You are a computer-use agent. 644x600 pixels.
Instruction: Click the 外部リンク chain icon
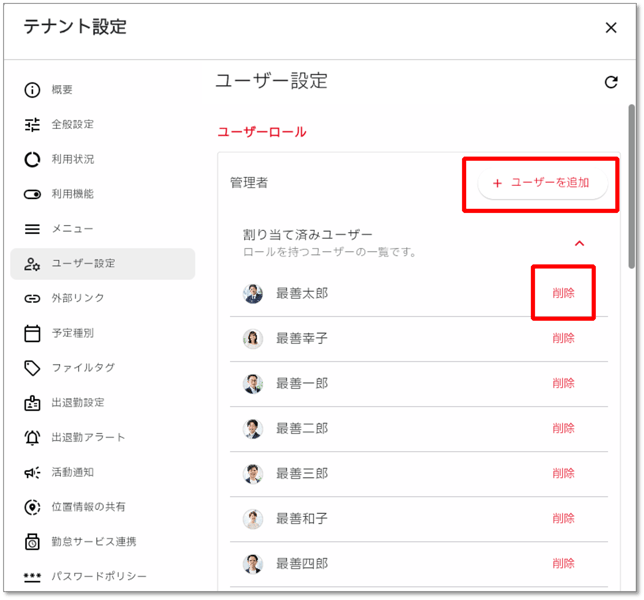pyautogui.click(x=32, y=298)
